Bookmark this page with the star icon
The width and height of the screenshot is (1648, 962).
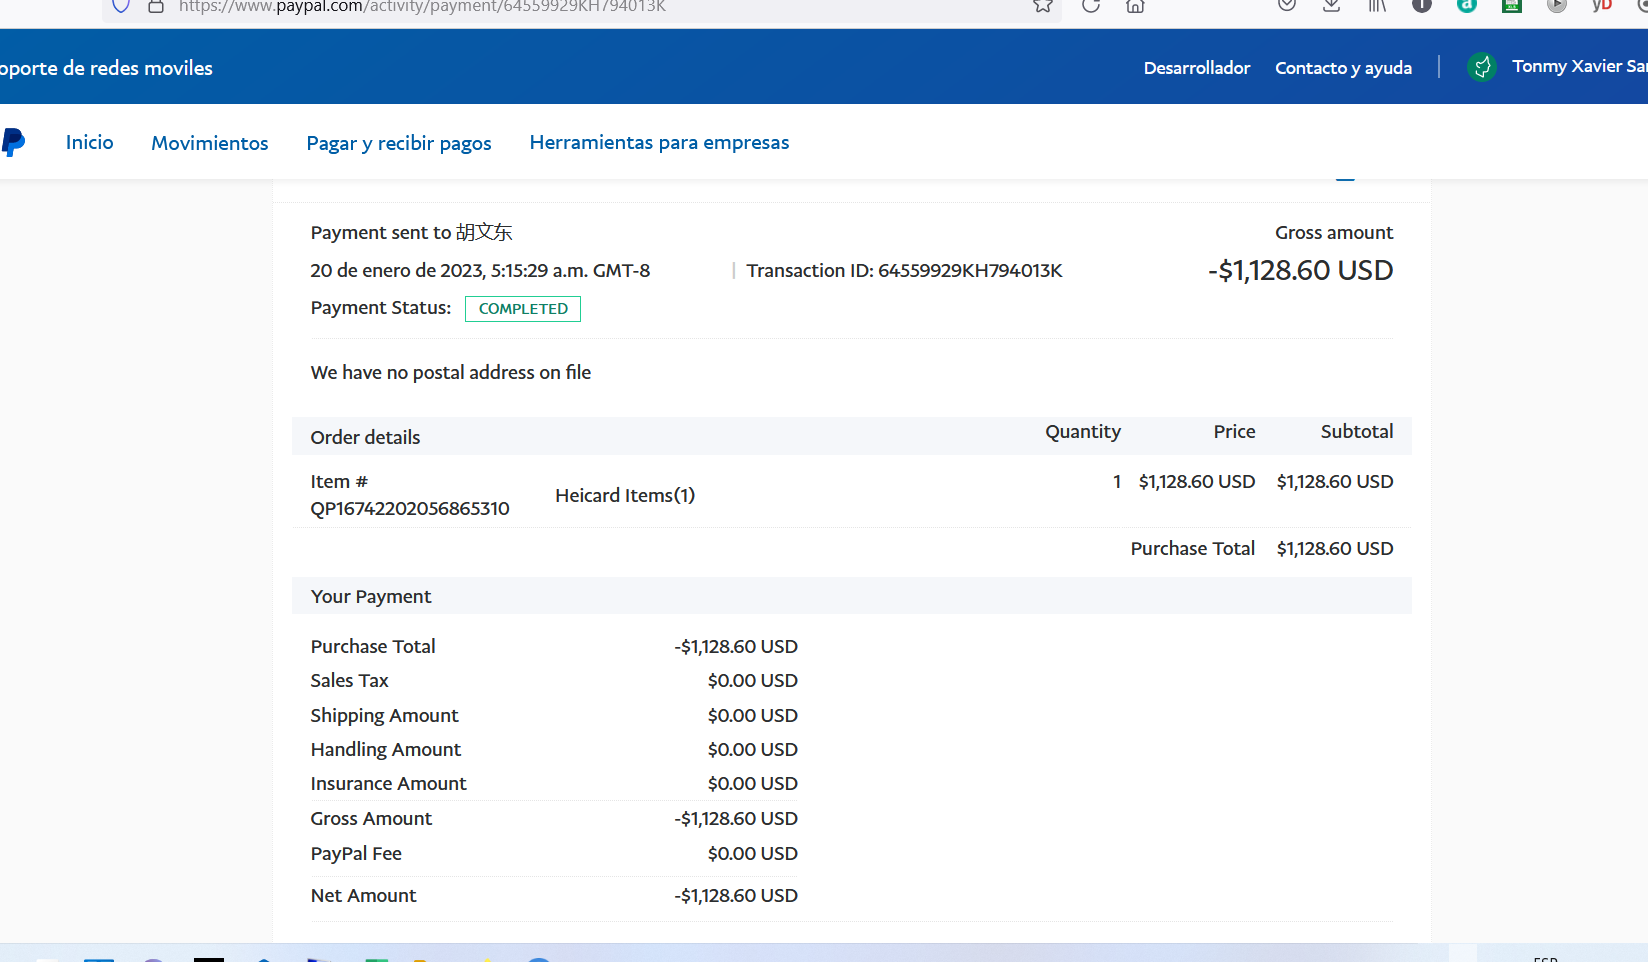(1043, 6)
